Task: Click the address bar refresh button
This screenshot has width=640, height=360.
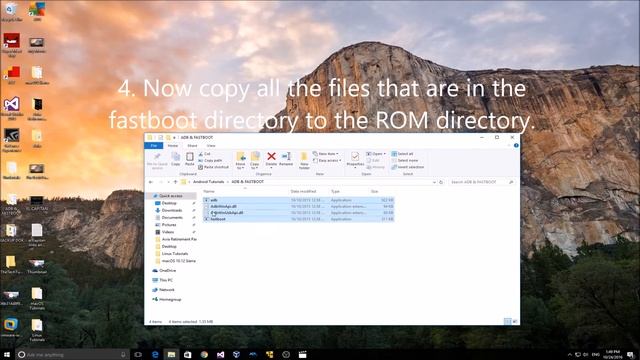Action: (441, 182)
